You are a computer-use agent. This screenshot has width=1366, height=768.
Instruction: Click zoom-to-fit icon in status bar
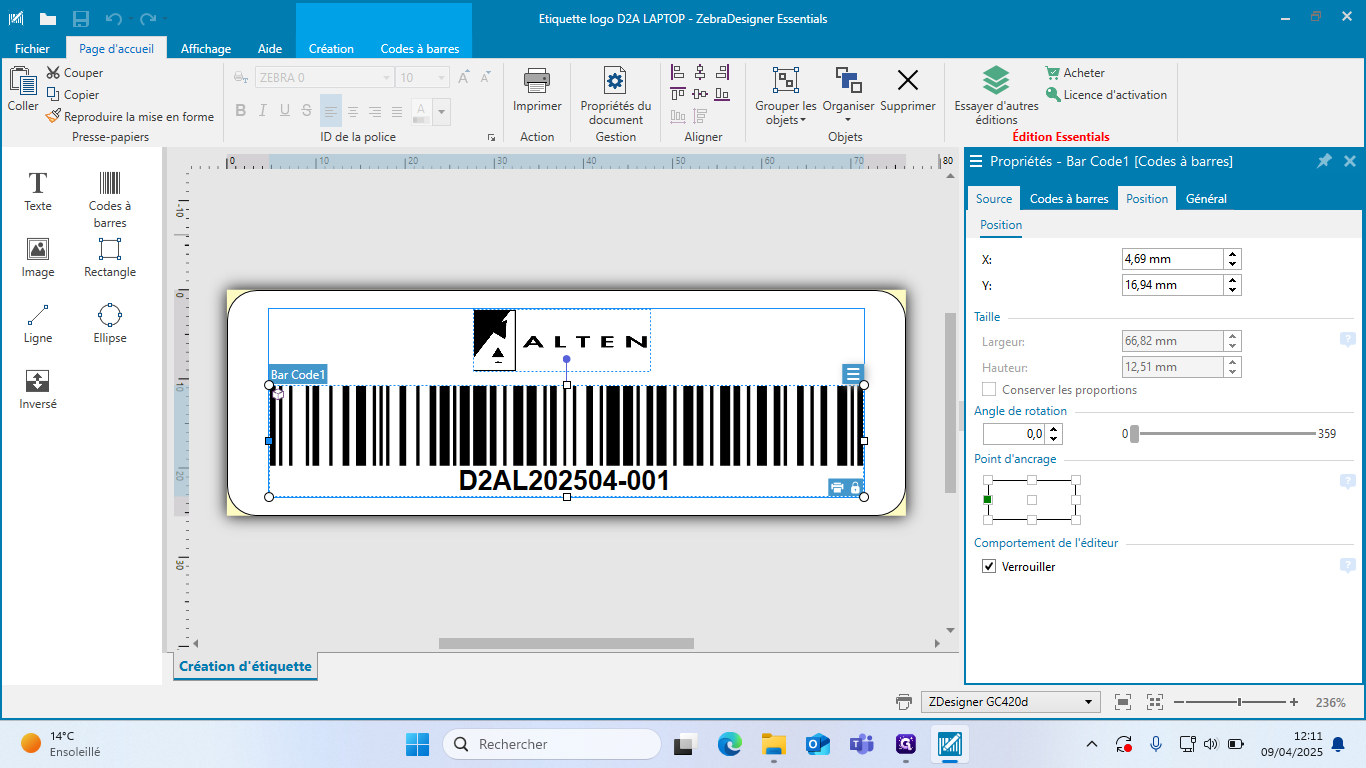coord(1123,702)
